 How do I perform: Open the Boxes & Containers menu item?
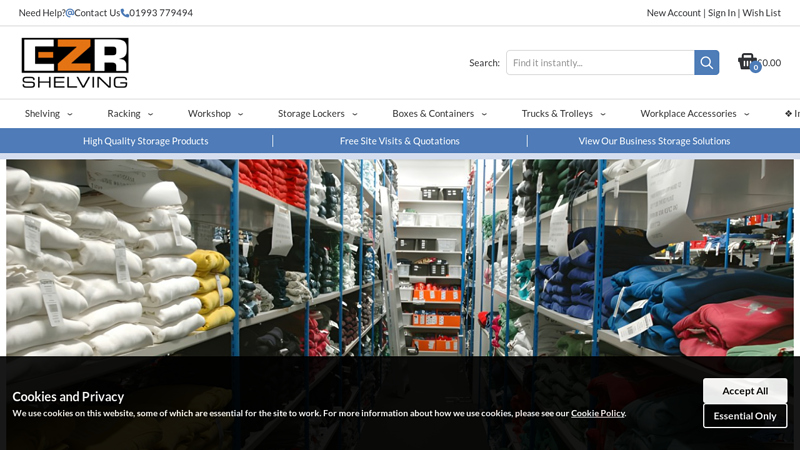[x=433, y=114]
